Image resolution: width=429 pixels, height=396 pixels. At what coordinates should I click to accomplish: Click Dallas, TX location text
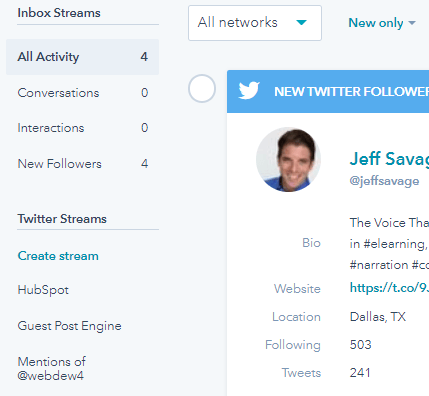tap(378, 317)
